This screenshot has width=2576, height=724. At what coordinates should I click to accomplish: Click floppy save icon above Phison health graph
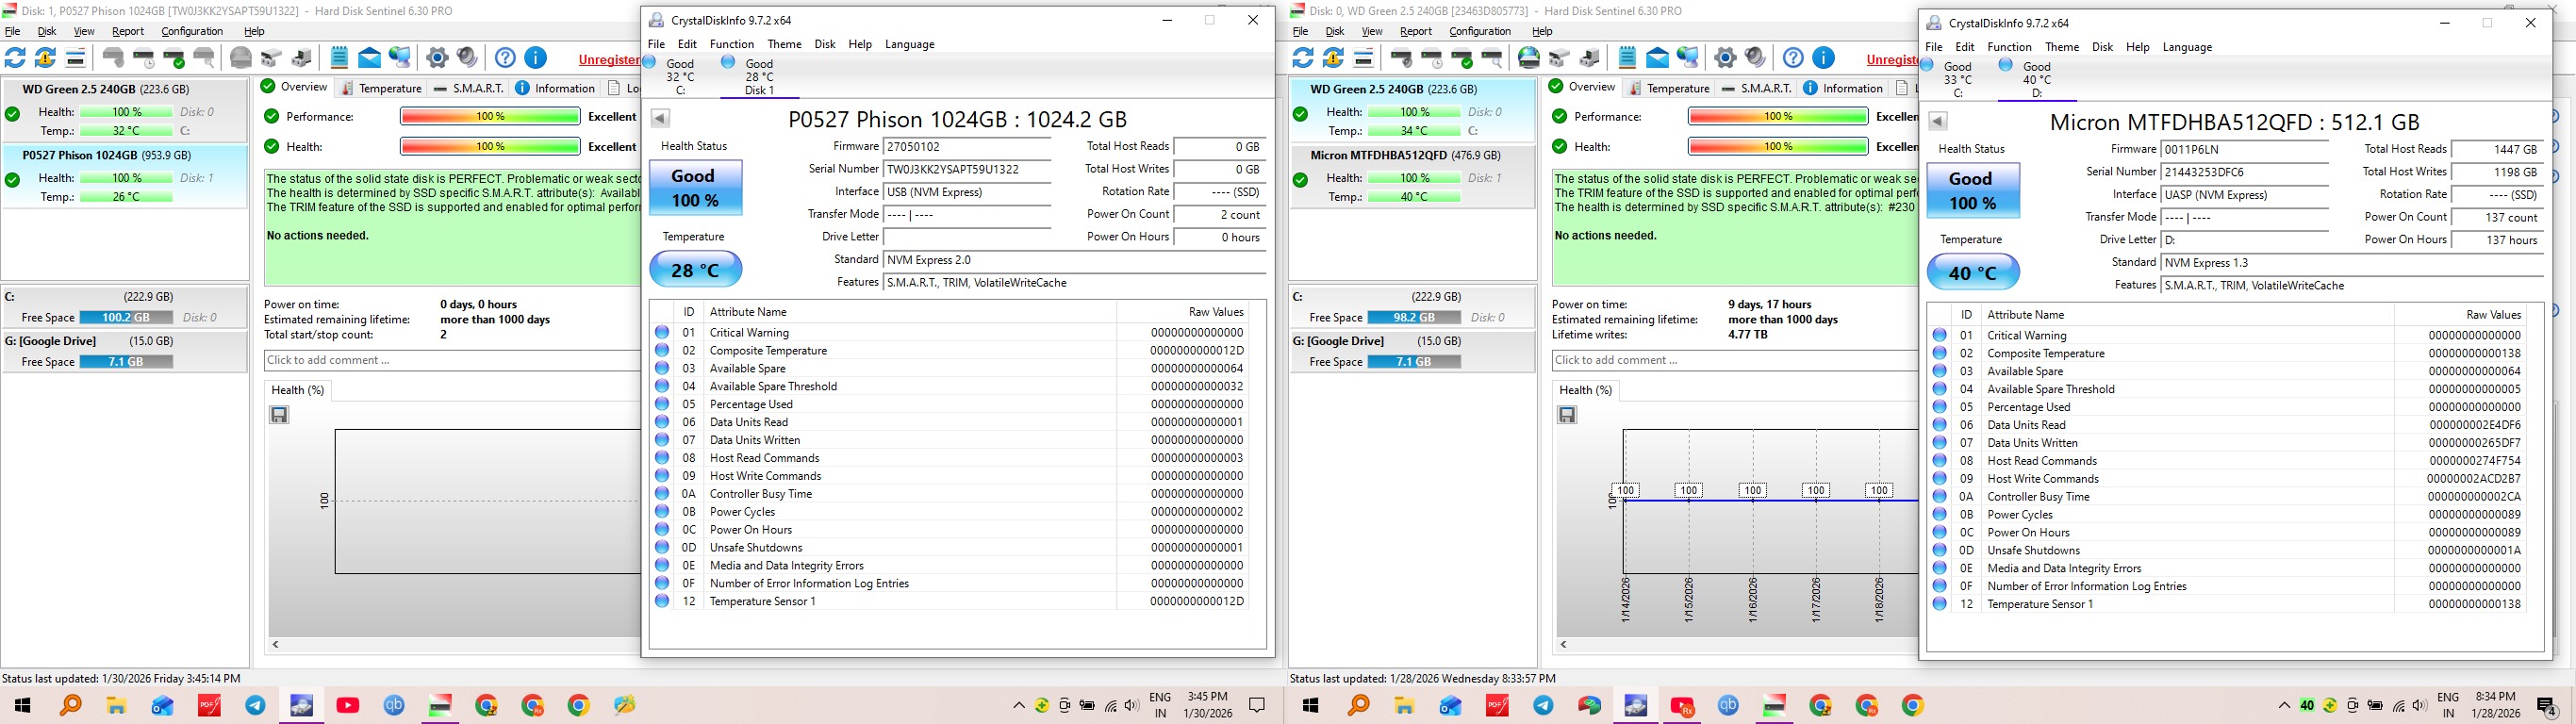[280, 415]
